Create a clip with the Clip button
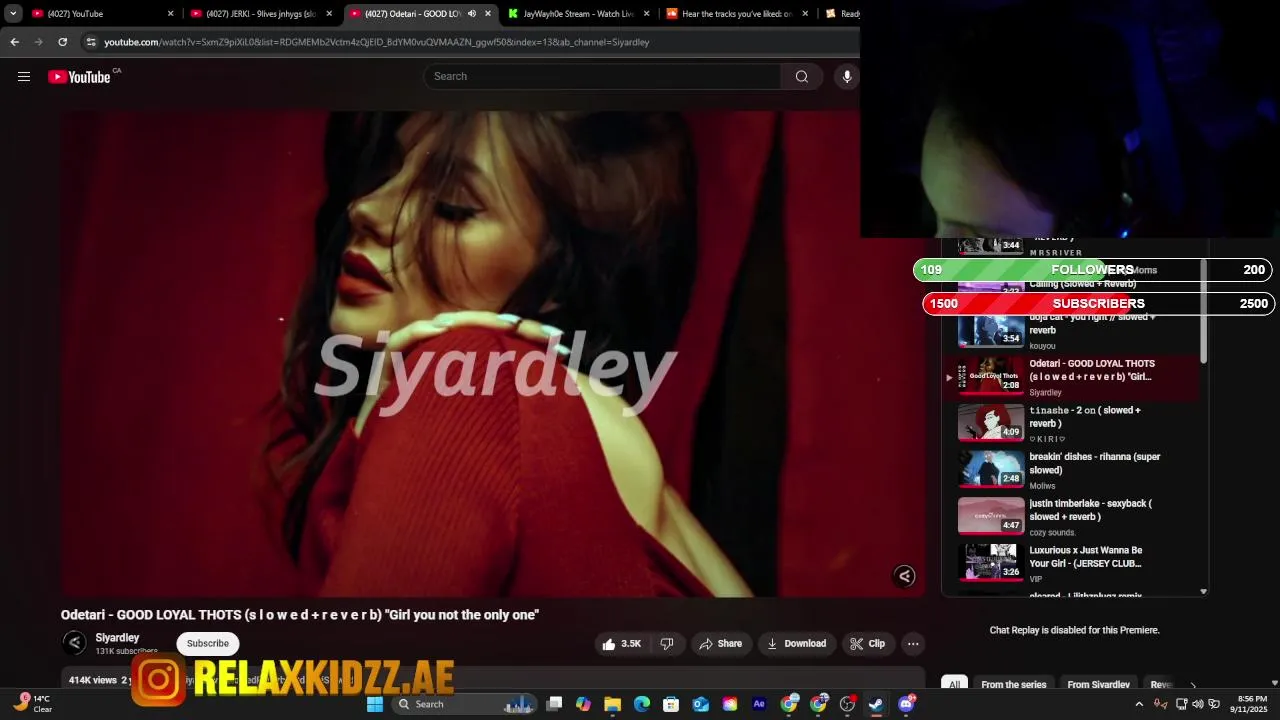The image size is (1280, 720). pyautogui.click(x=868, y=644)
